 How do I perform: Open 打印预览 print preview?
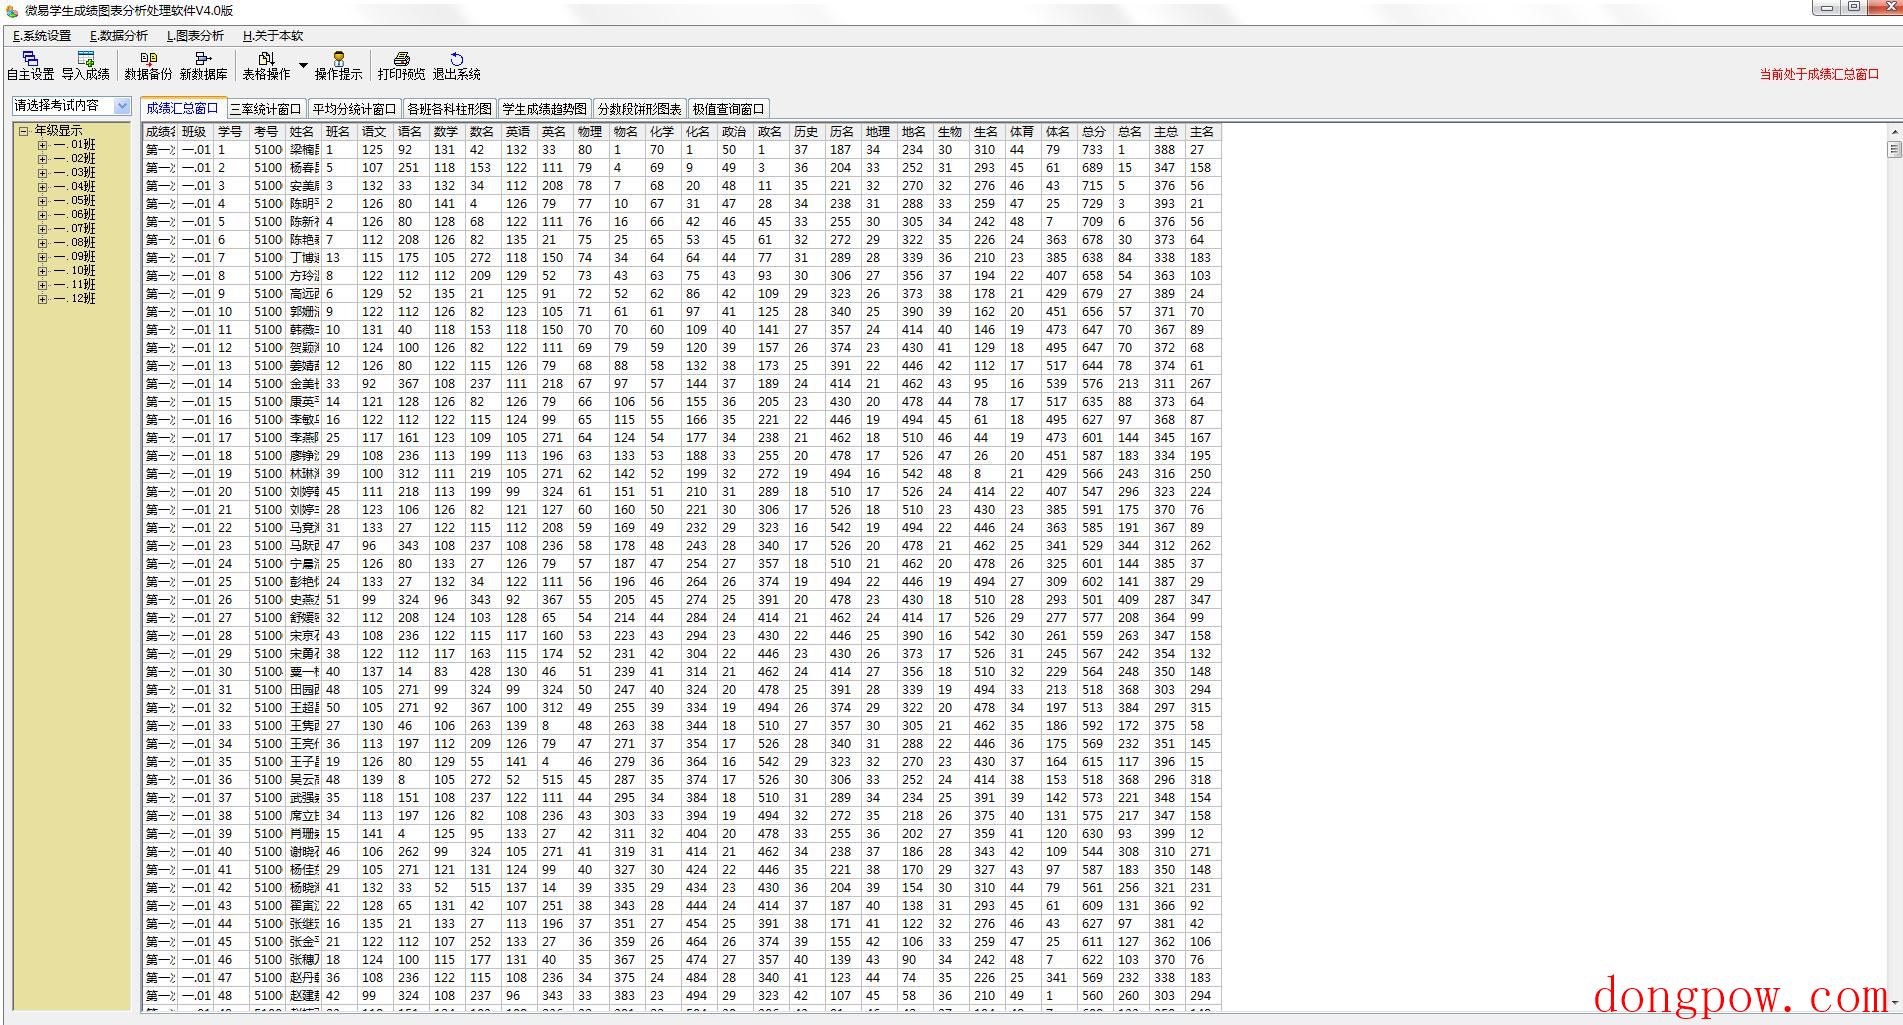401,66
